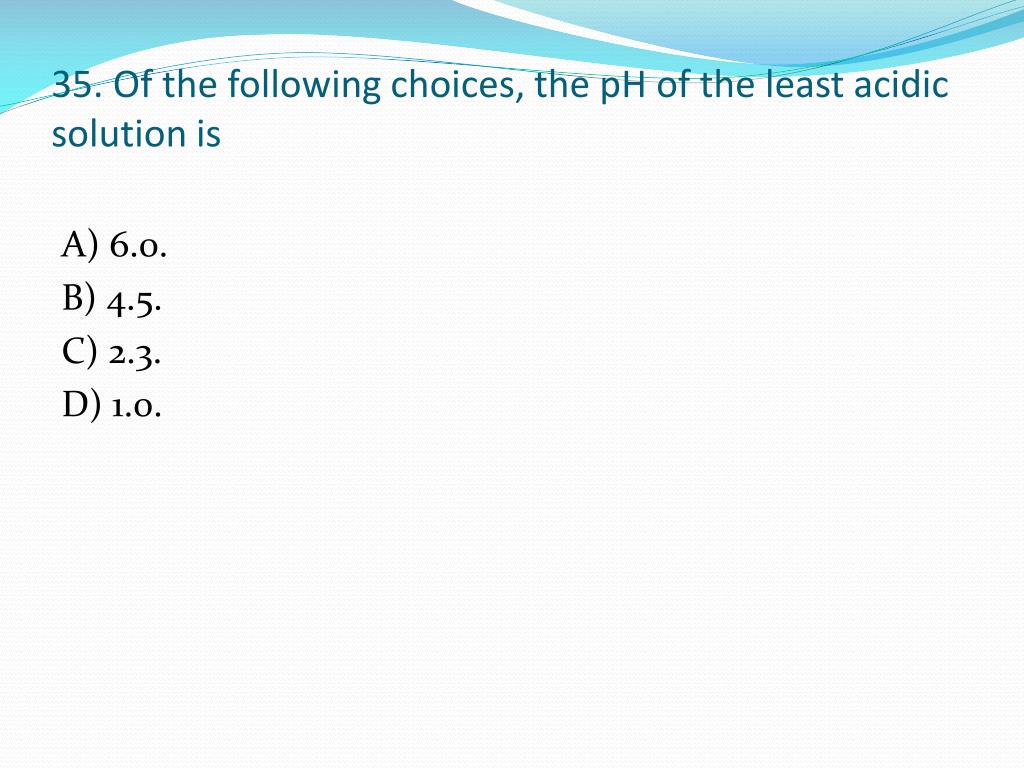Select answer option D) 1.0

[112, 405]
